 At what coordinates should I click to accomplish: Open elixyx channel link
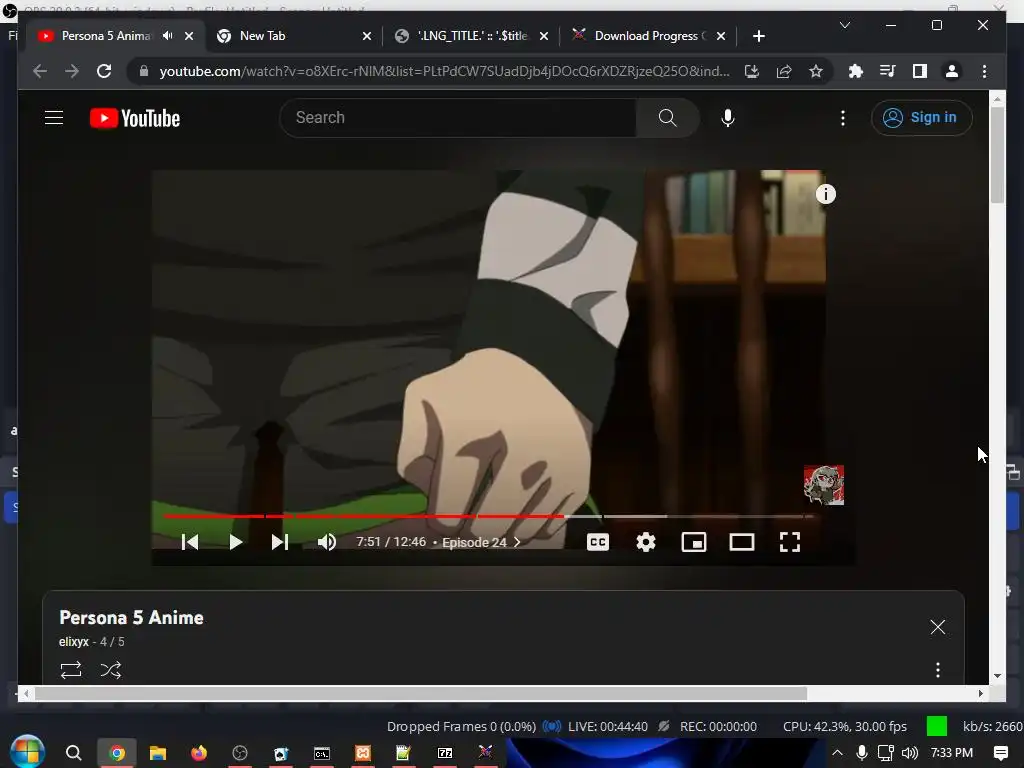[x=74, y=642]
